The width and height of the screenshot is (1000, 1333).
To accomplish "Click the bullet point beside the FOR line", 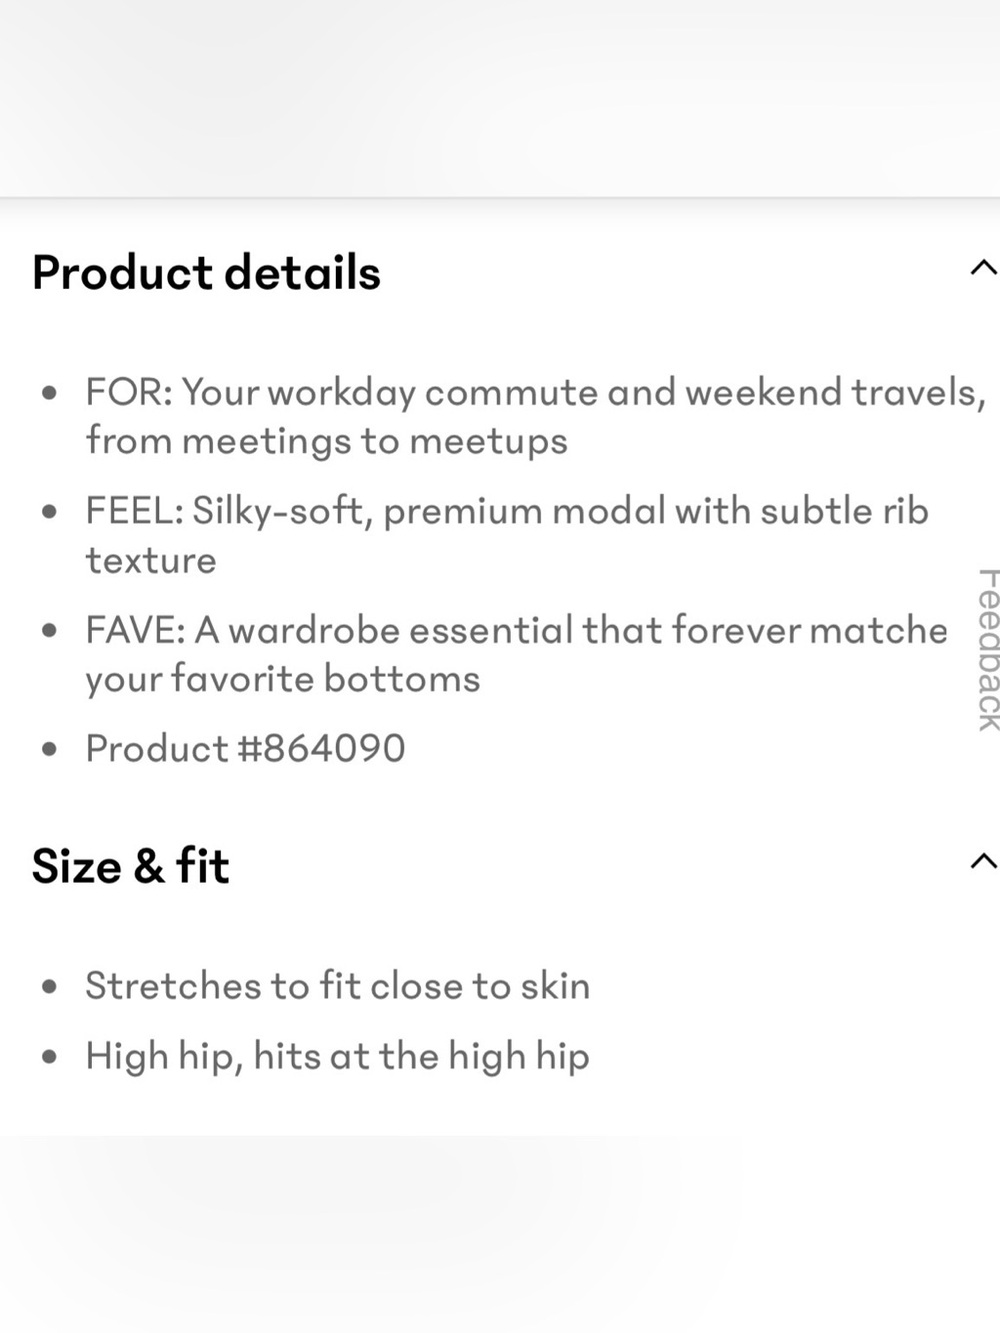I will coord(49,394).
